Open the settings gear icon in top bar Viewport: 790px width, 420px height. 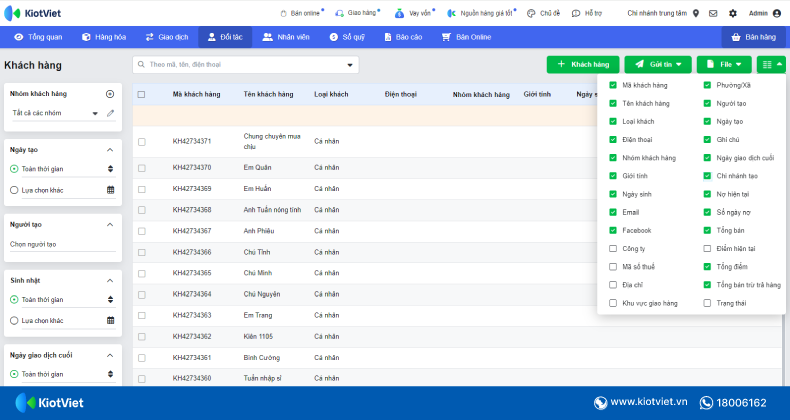tap(733, 13)
